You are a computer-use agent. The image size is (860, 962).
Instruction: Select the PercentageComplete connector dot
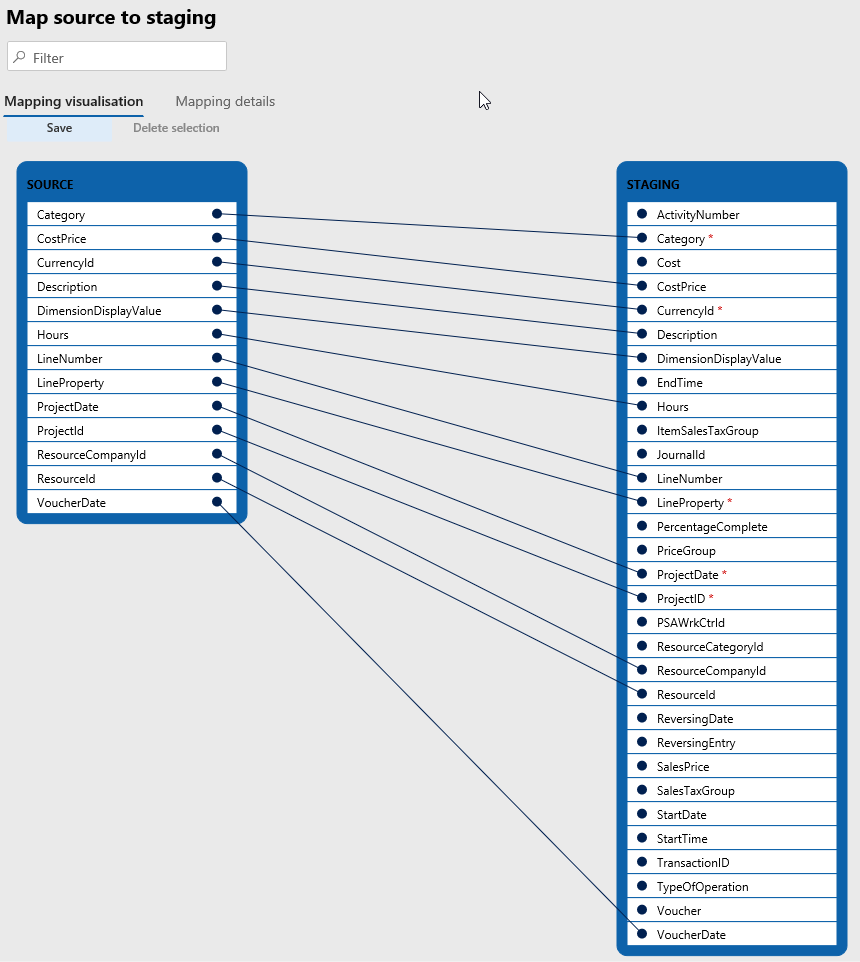coord(640,525)
